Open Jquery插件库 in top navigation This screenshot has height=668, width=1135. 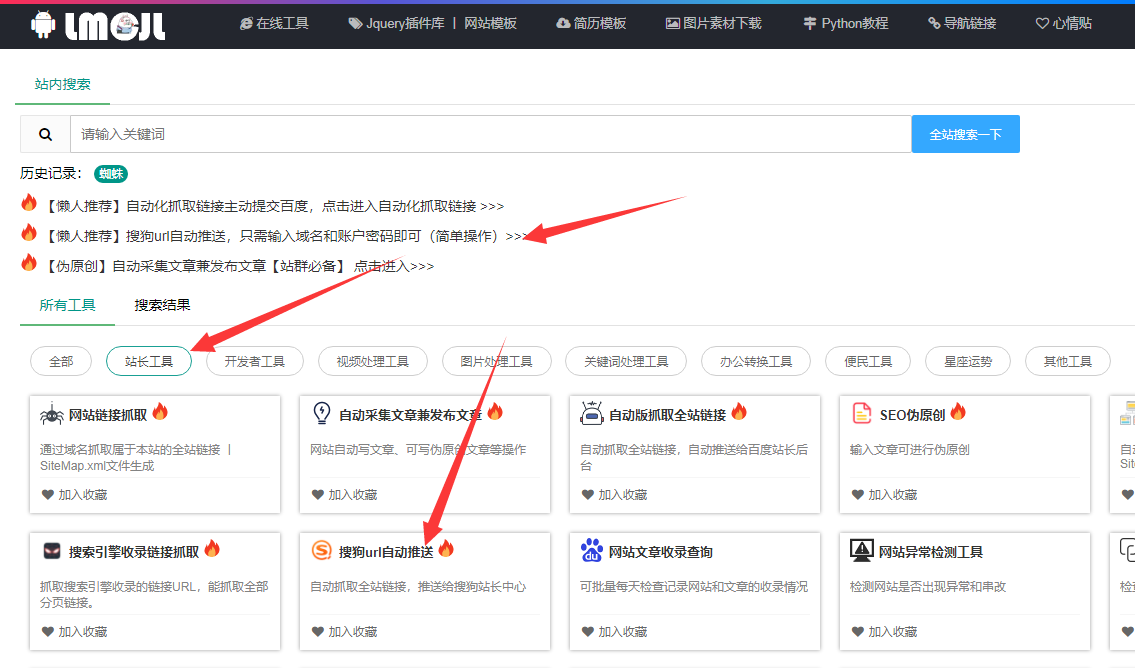click(x=397, y=24)
